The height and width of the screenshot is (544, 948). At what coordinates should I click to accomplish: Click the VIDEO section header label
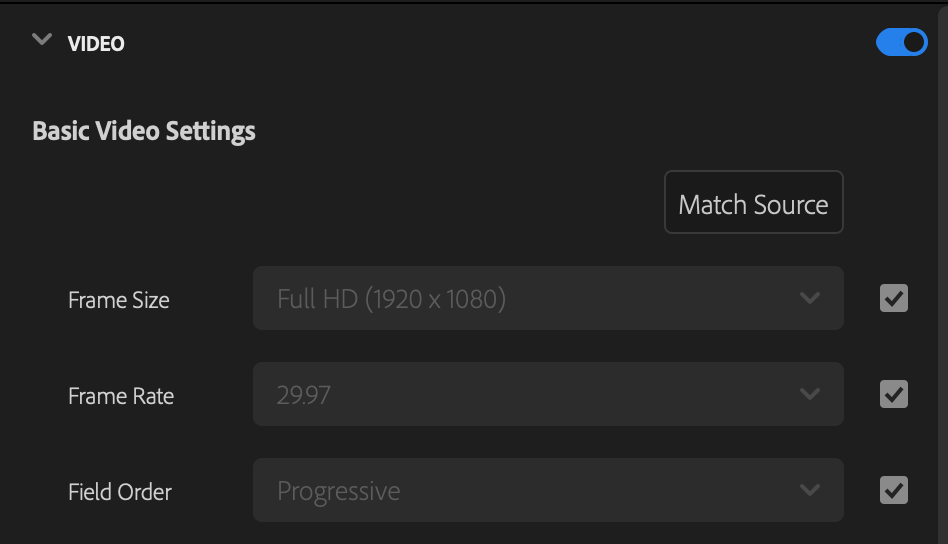tap(96, 44)
